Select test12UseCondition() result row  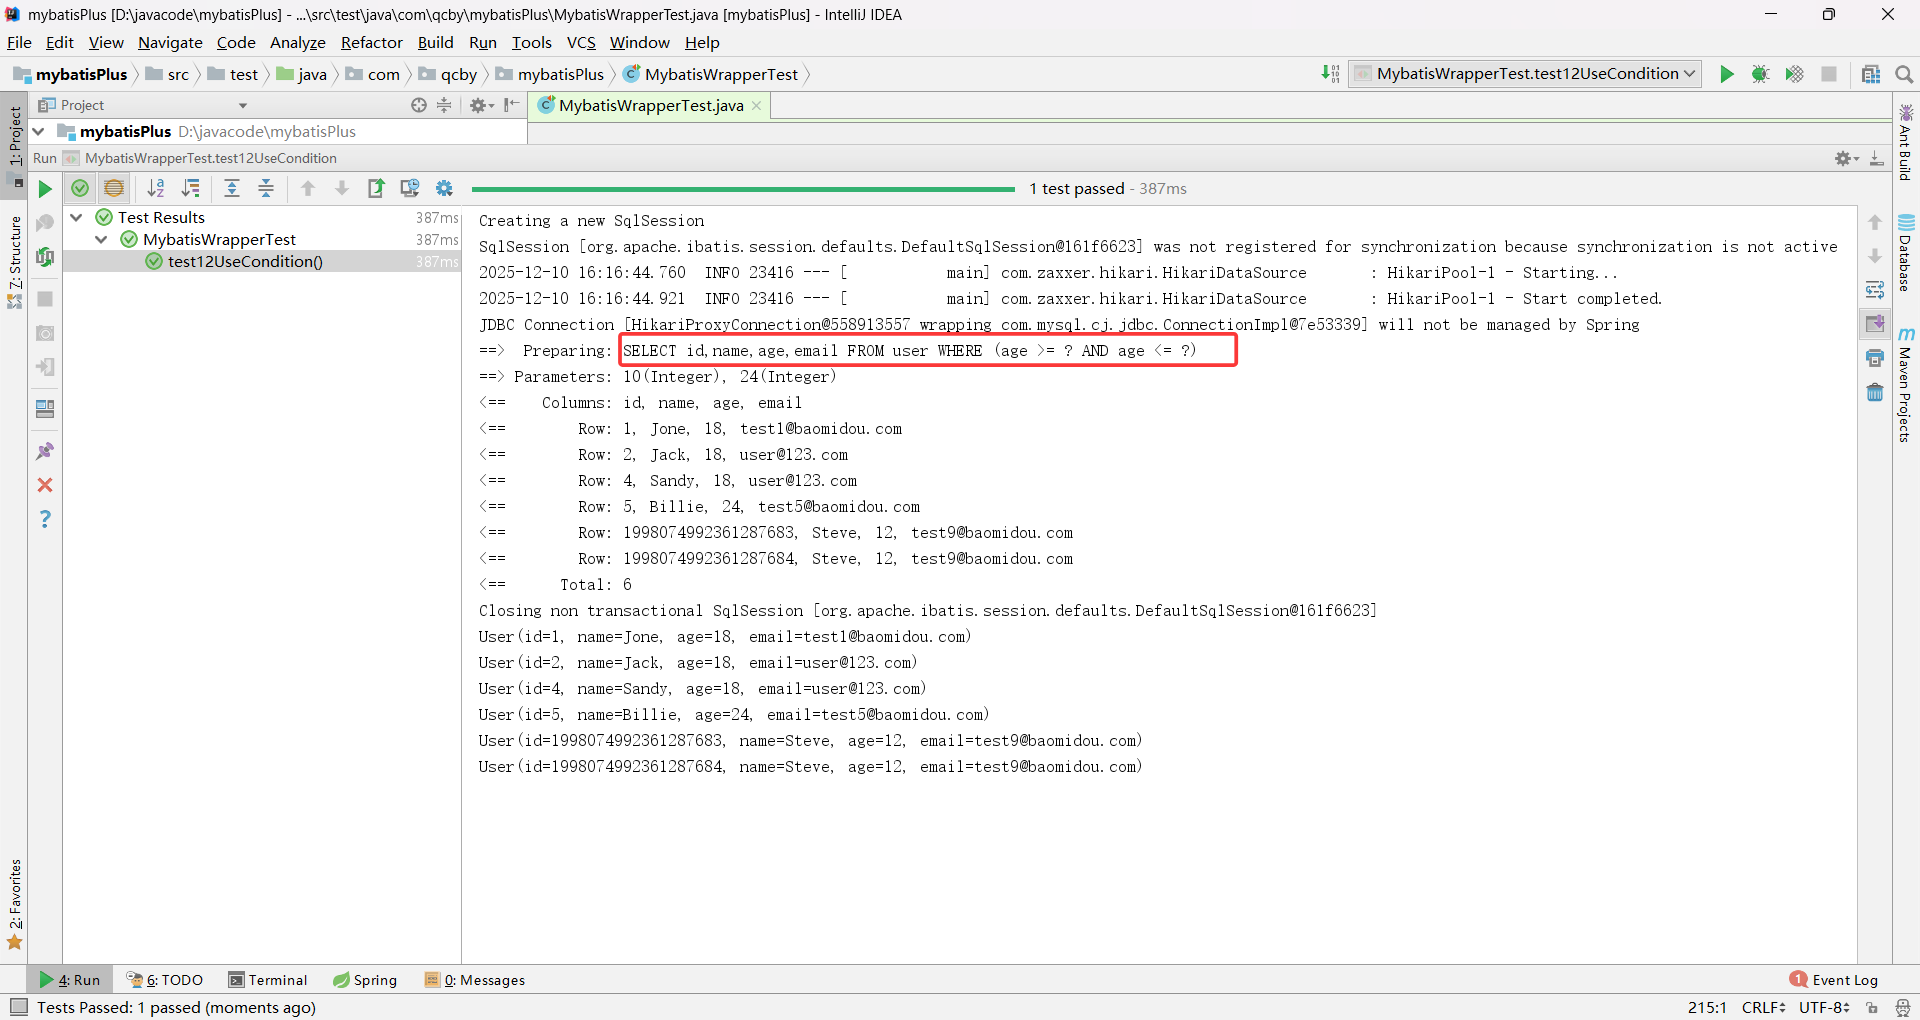click(x=262, y=261)
